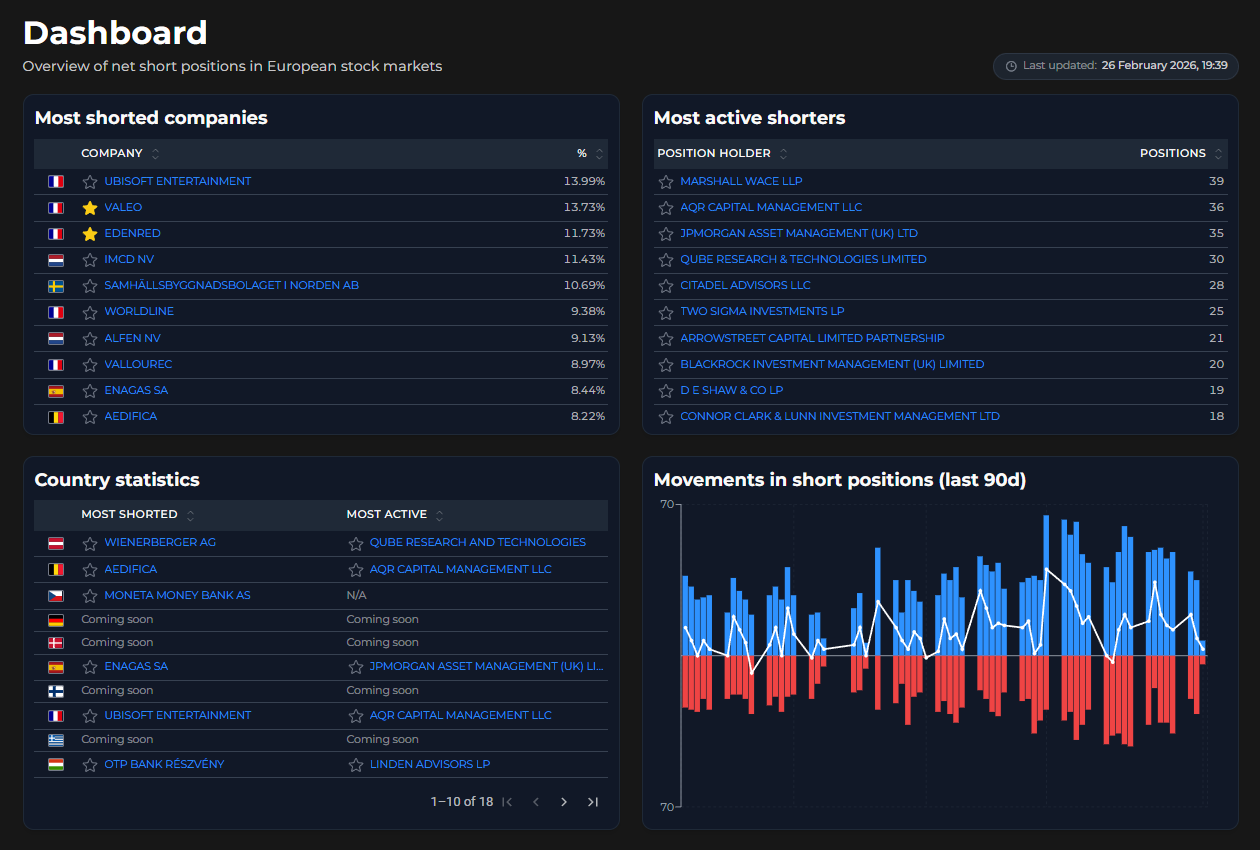This screenshot has width=1260, height=850.
Task: Jump to last page of country statistics
Action: click(x=592, y=801)
